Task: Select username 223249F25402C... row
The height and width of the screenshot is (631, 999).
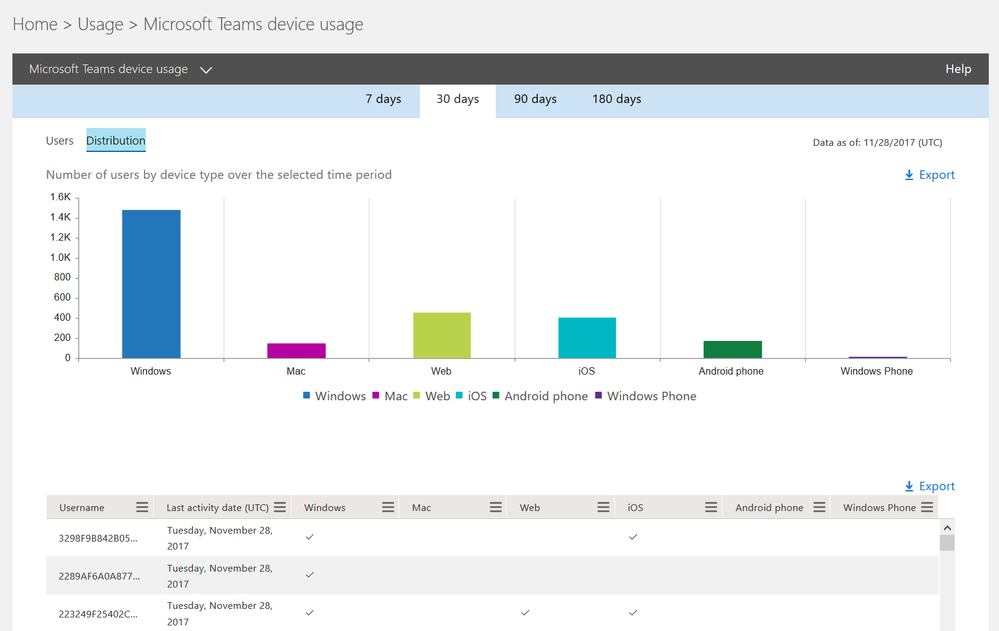Action: click(492, 613)
